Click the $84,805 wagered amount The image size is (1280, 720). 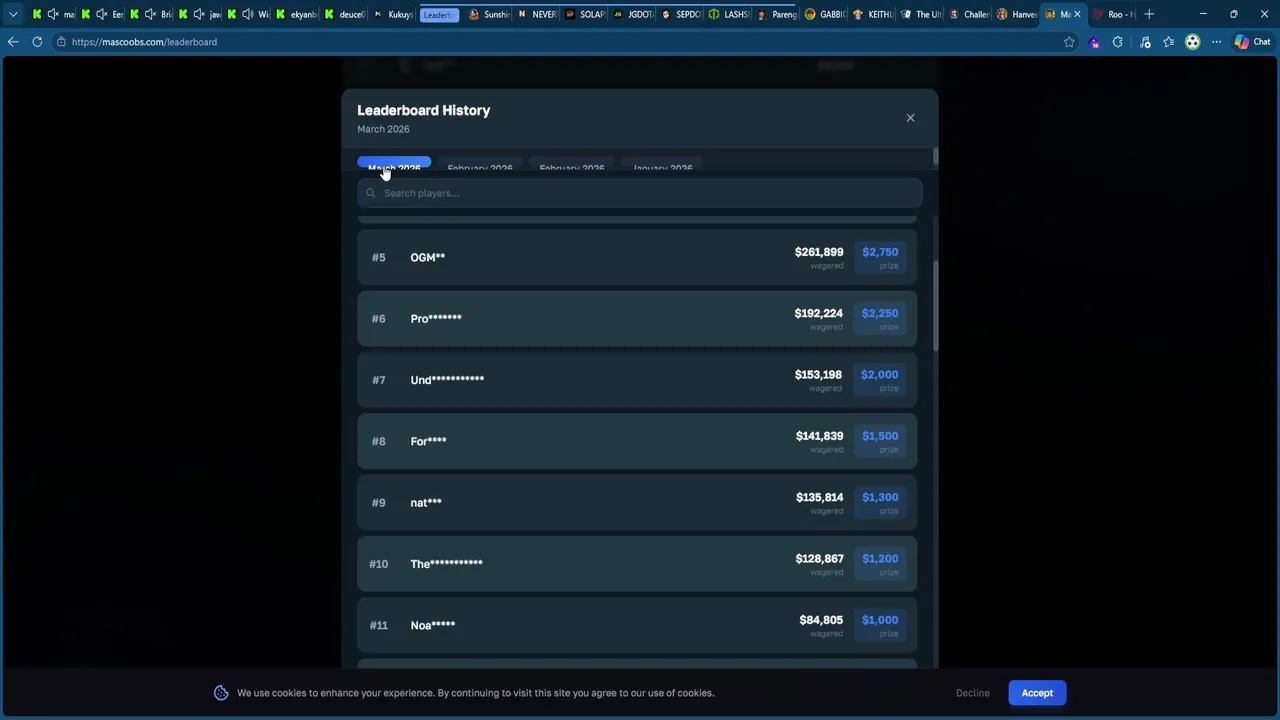[x=821, y=620]
